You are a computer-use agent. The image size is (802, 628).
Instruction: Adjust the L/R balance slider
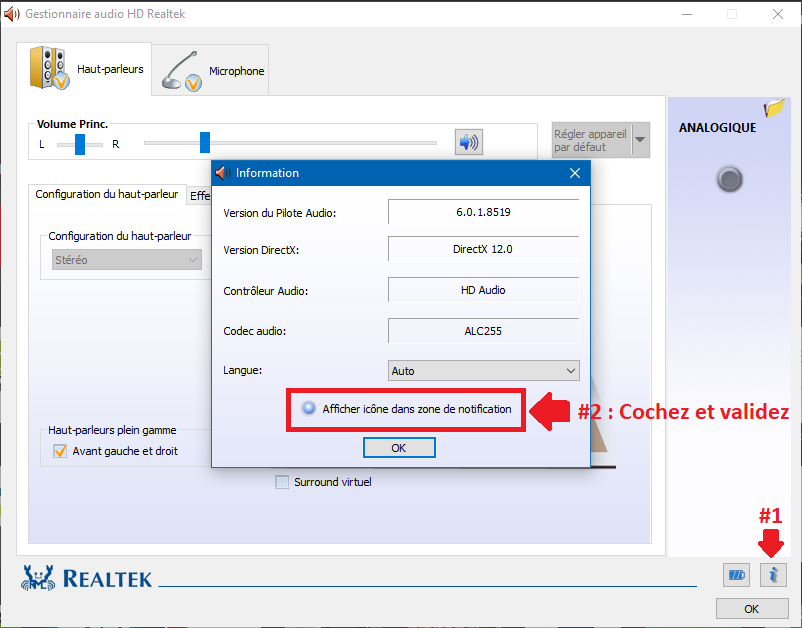(80, 144)
